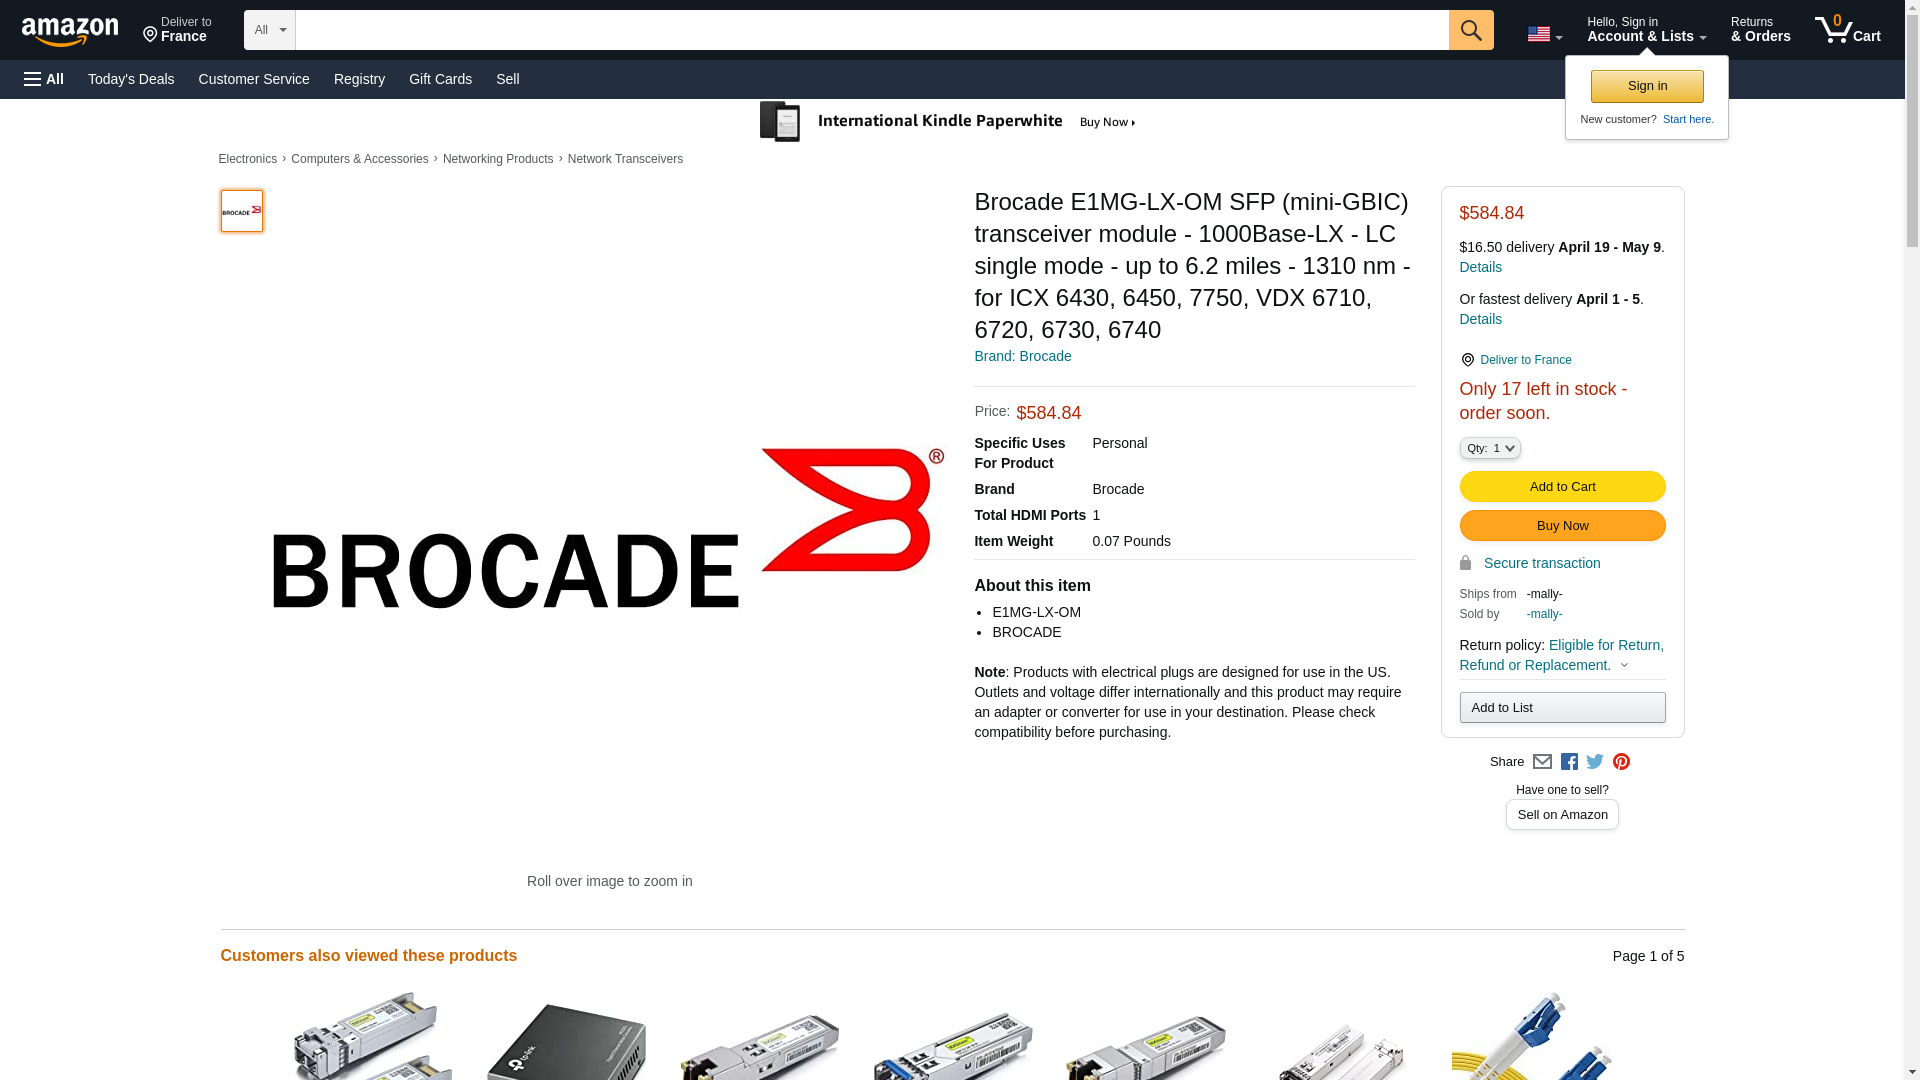
Task: Share on Facebook icon
Action: point(1569,762)
